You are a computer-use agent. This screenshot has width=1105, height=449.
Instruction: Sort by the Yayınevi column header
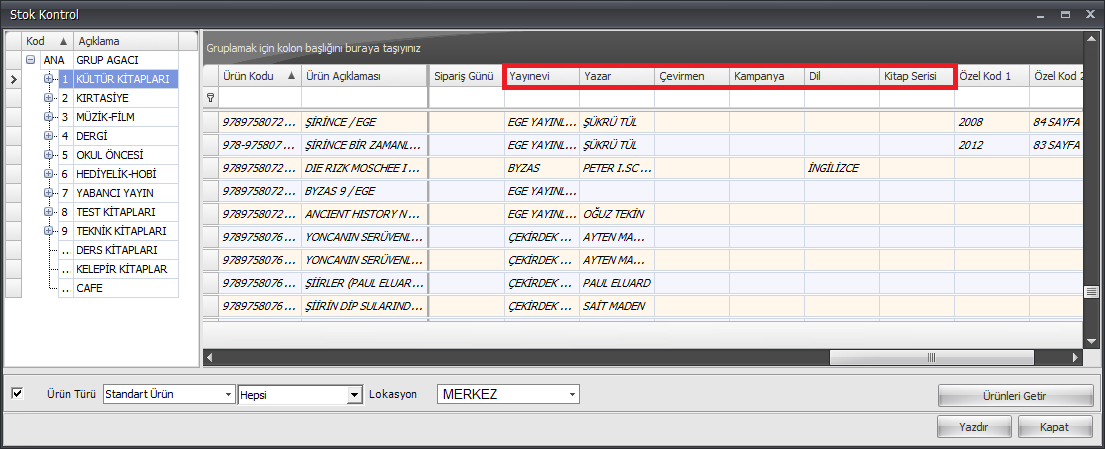click(x=541, y=76)
